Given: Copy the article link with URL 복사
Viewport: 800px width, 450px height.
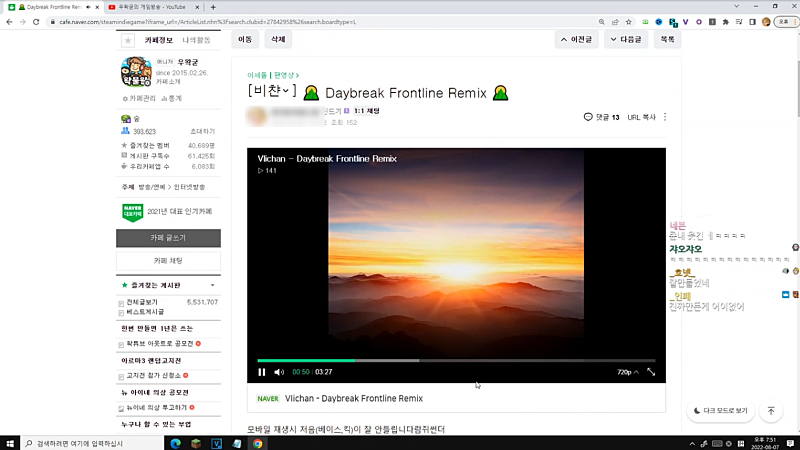Looking at the screenshot, I should 641,117.
